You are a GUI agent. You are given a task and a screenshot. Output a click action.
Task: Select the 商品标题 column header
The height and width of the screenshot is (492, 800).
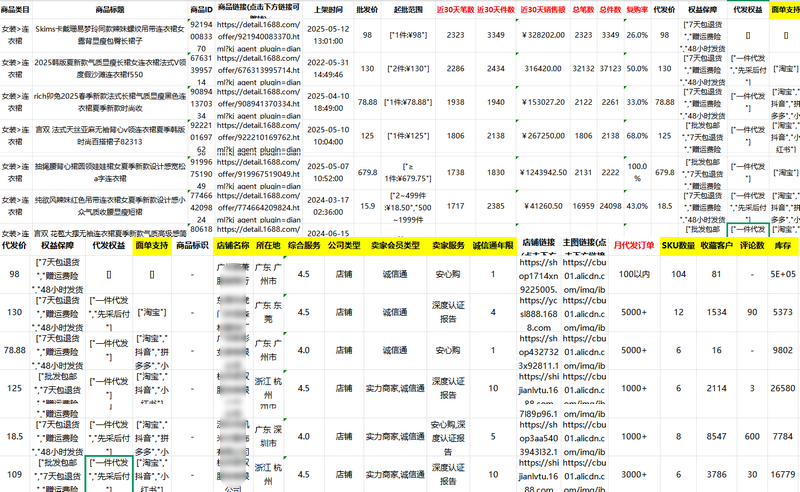click(110, 9)
